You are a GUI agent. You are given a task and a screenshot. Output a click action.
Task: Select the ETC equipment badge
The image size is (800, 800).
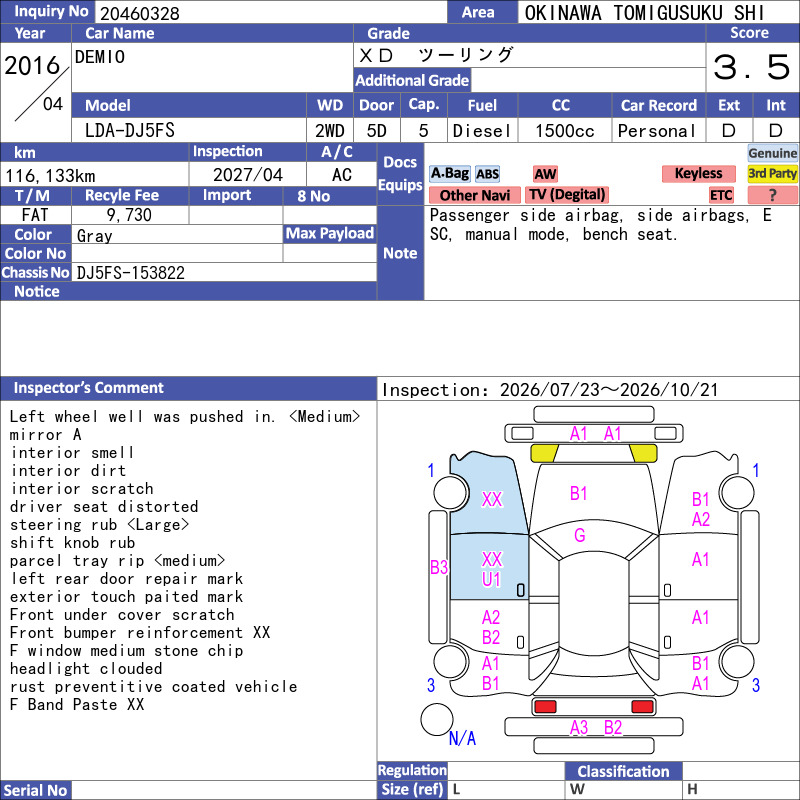(x=721, y=195)
